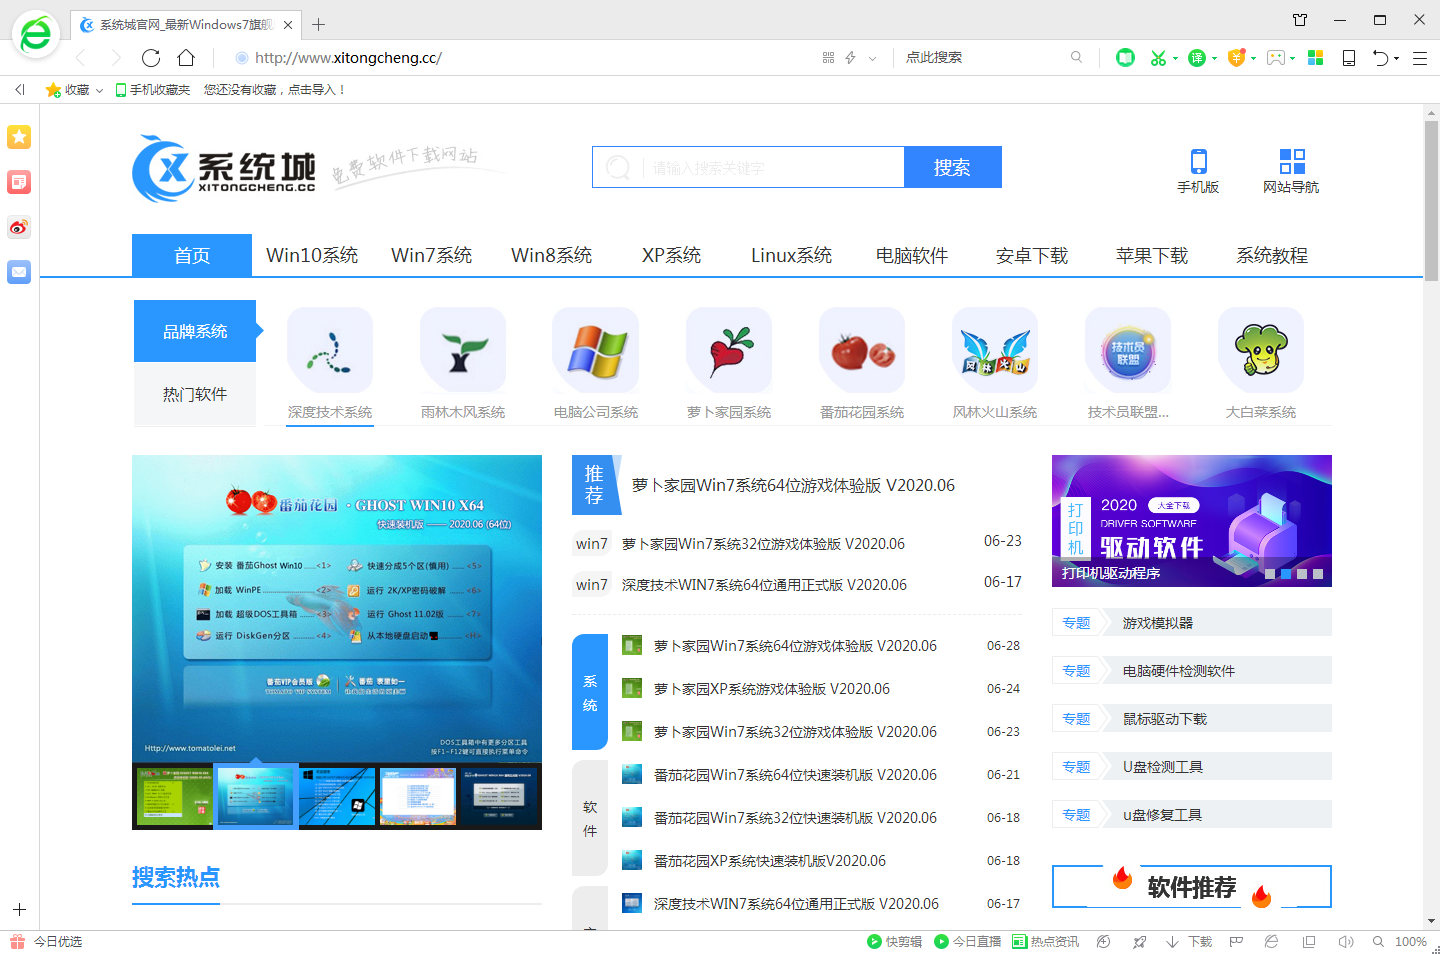Open the translate extension icon
The image size is (1440, 954).
click(x=1196, y=58)
